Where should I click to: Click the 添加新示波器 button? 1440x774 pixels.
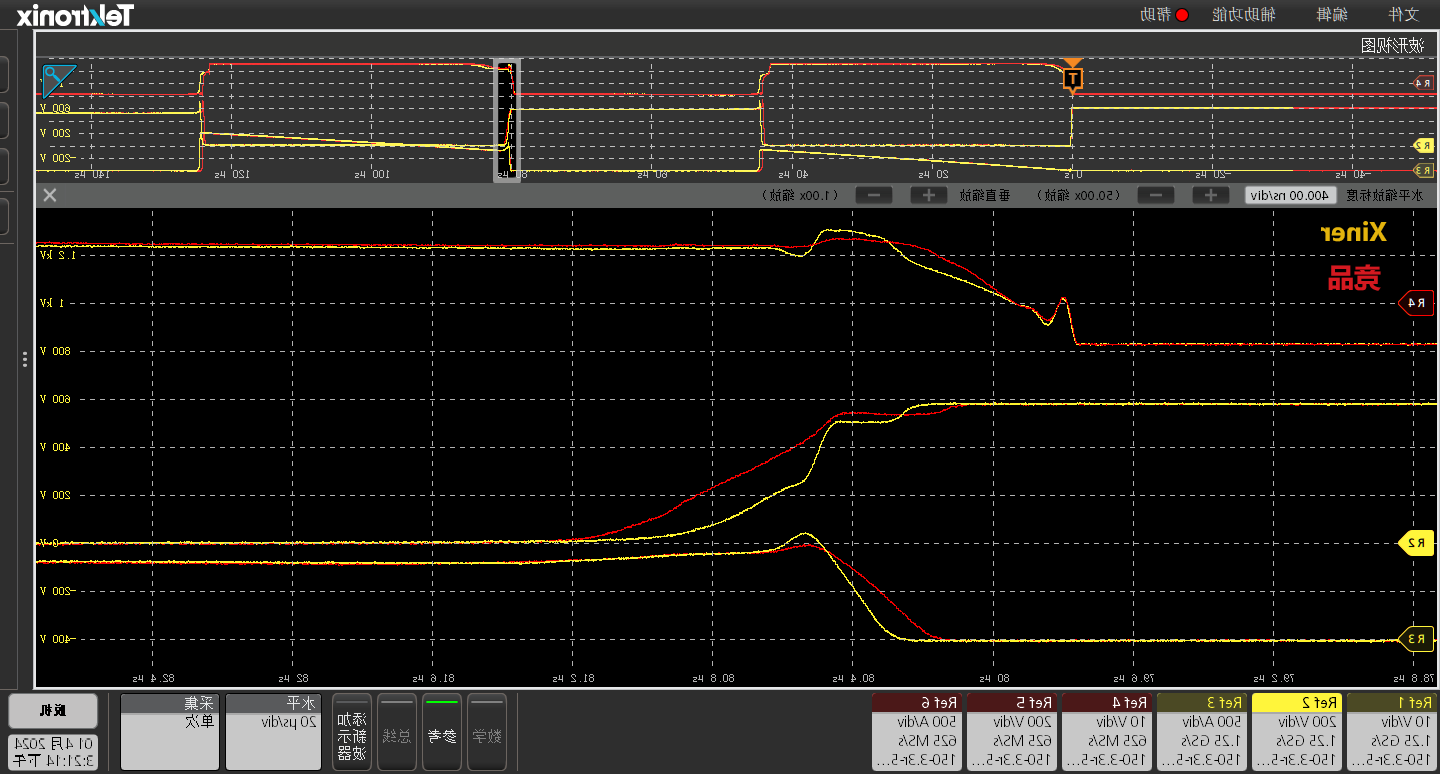point(352,732)
